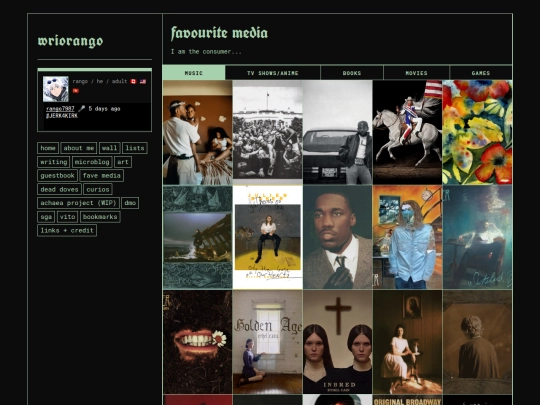
Task: Click the white horse rider with flag cover
Action: [407, 132]
